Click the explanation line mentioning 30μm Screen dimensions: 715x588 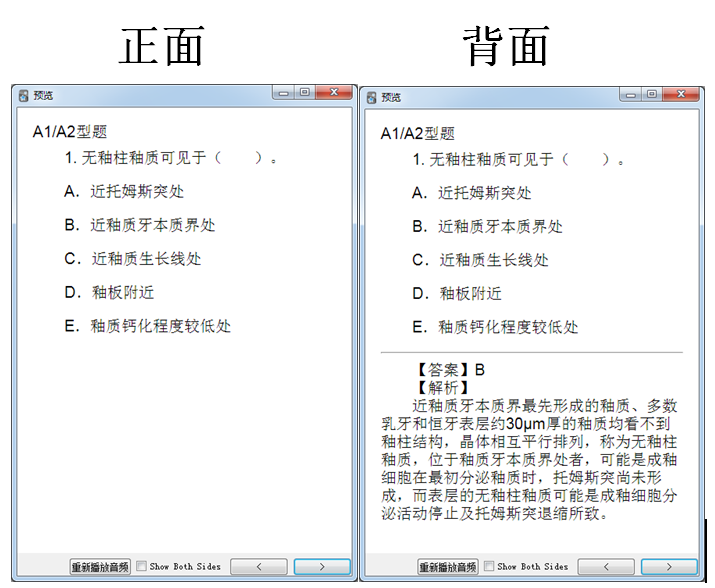coord(526,424)
